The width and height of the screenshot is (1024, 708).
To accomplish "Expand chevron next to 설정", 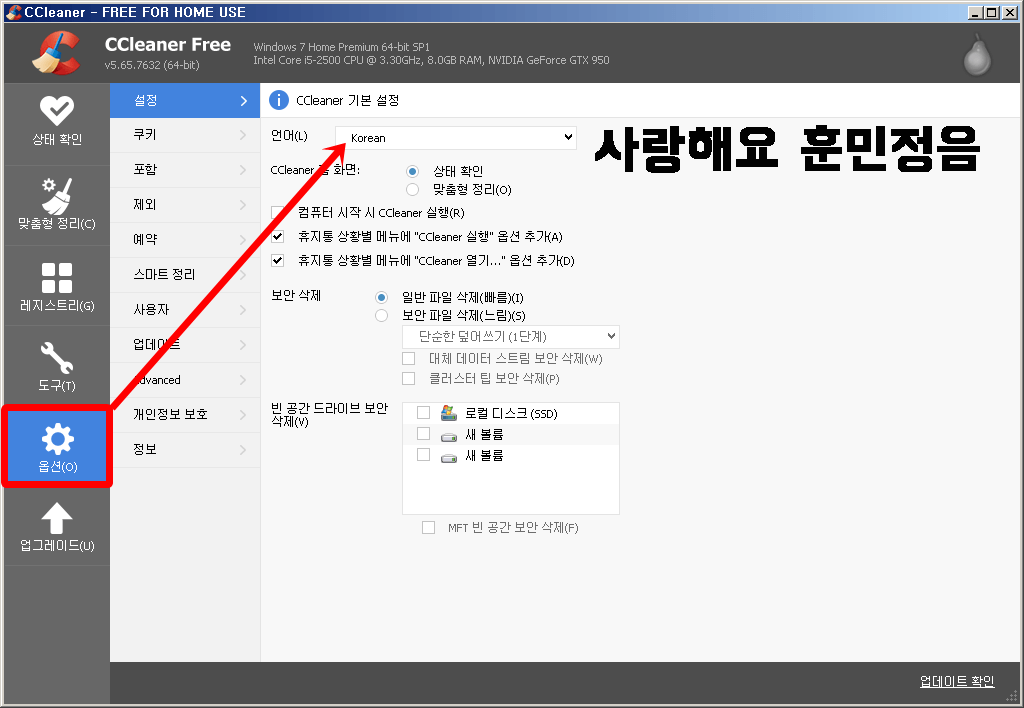I will (244, 101).
